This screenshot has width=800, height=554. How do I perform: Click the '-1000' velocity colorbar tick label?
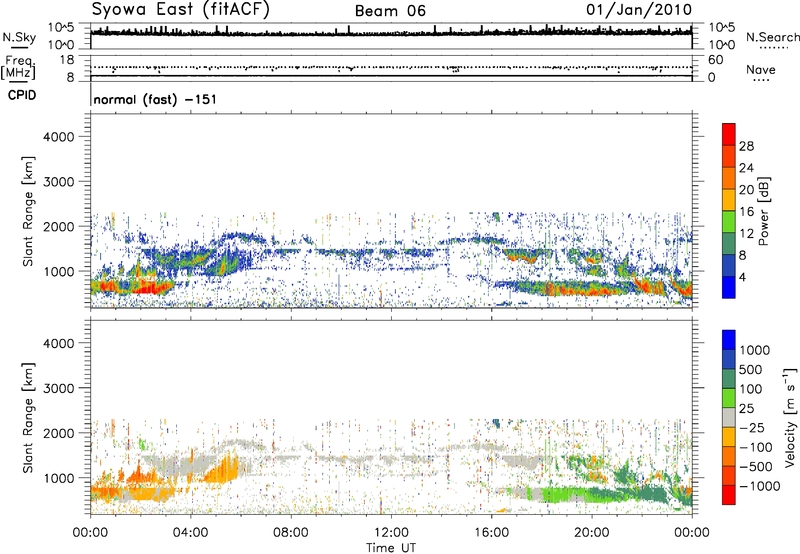[x=760, y=486]
